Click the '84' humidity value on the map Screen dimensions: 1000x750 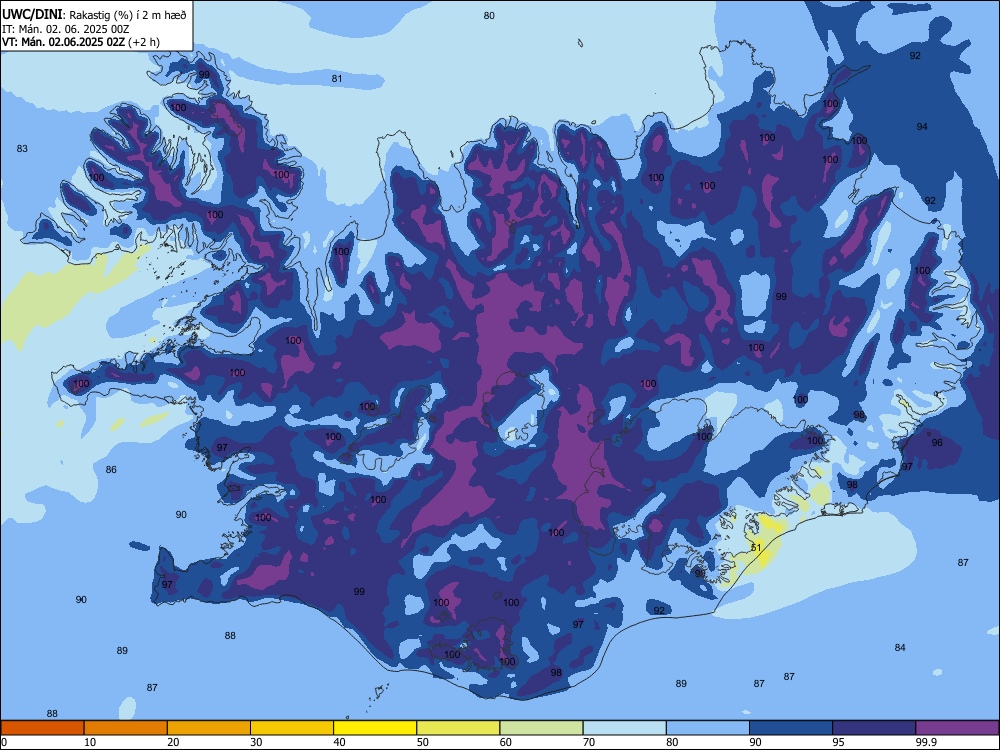[900, 647]
